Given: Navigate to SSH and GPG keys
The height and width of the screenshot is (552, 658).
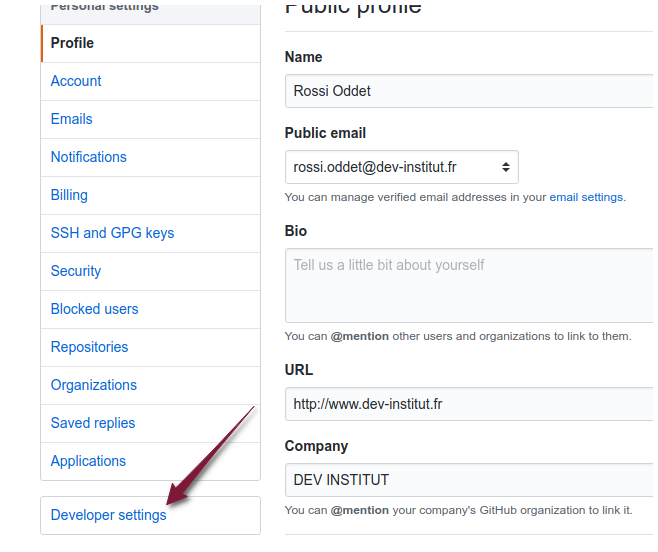Looking at the screenshot, I should (112, 233).
